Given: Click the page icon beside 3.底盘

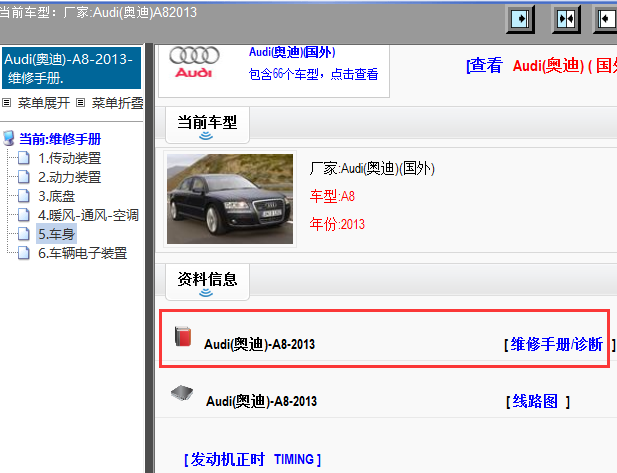Looking at the screenshot, I should (24, 196).
